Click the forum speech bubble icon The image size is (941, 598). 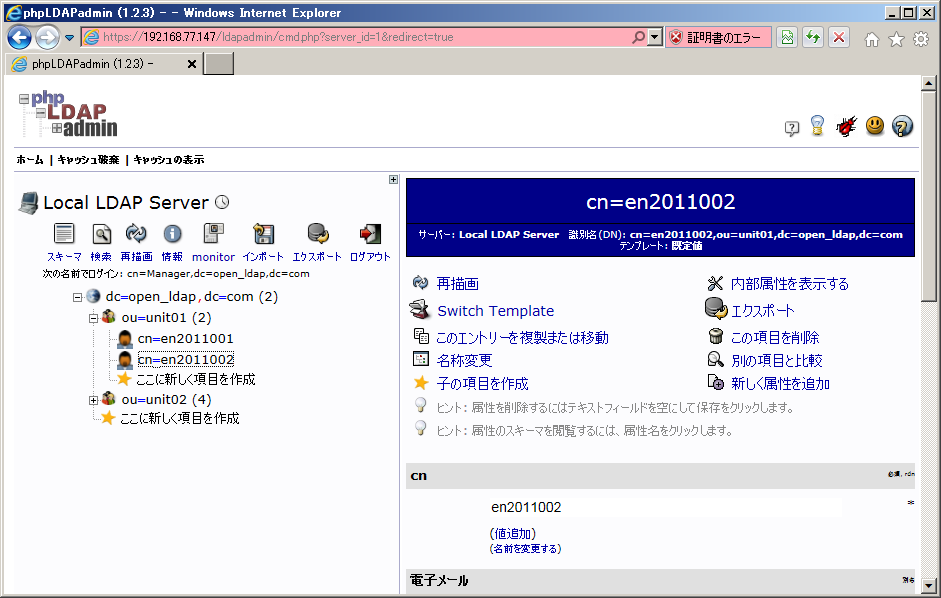click(792, 127)
